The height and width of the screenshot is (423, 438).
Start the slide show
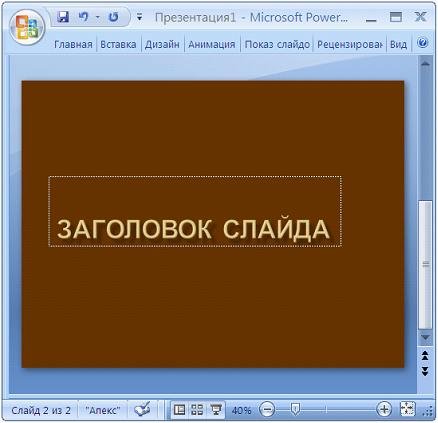point(215,409)
